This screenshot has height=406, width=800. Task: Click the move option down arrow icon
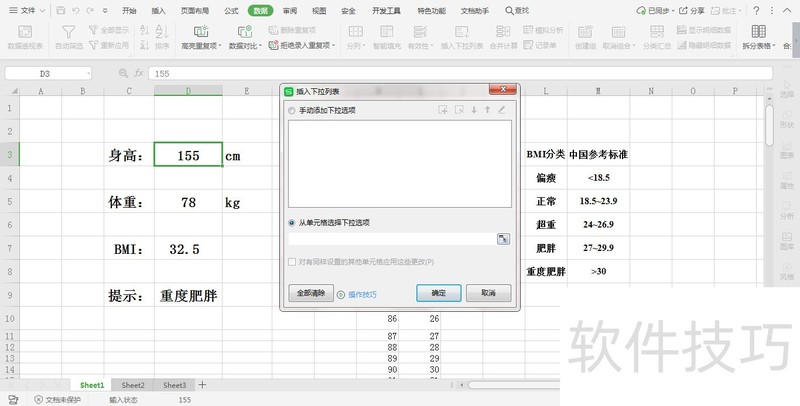point(474,110)
